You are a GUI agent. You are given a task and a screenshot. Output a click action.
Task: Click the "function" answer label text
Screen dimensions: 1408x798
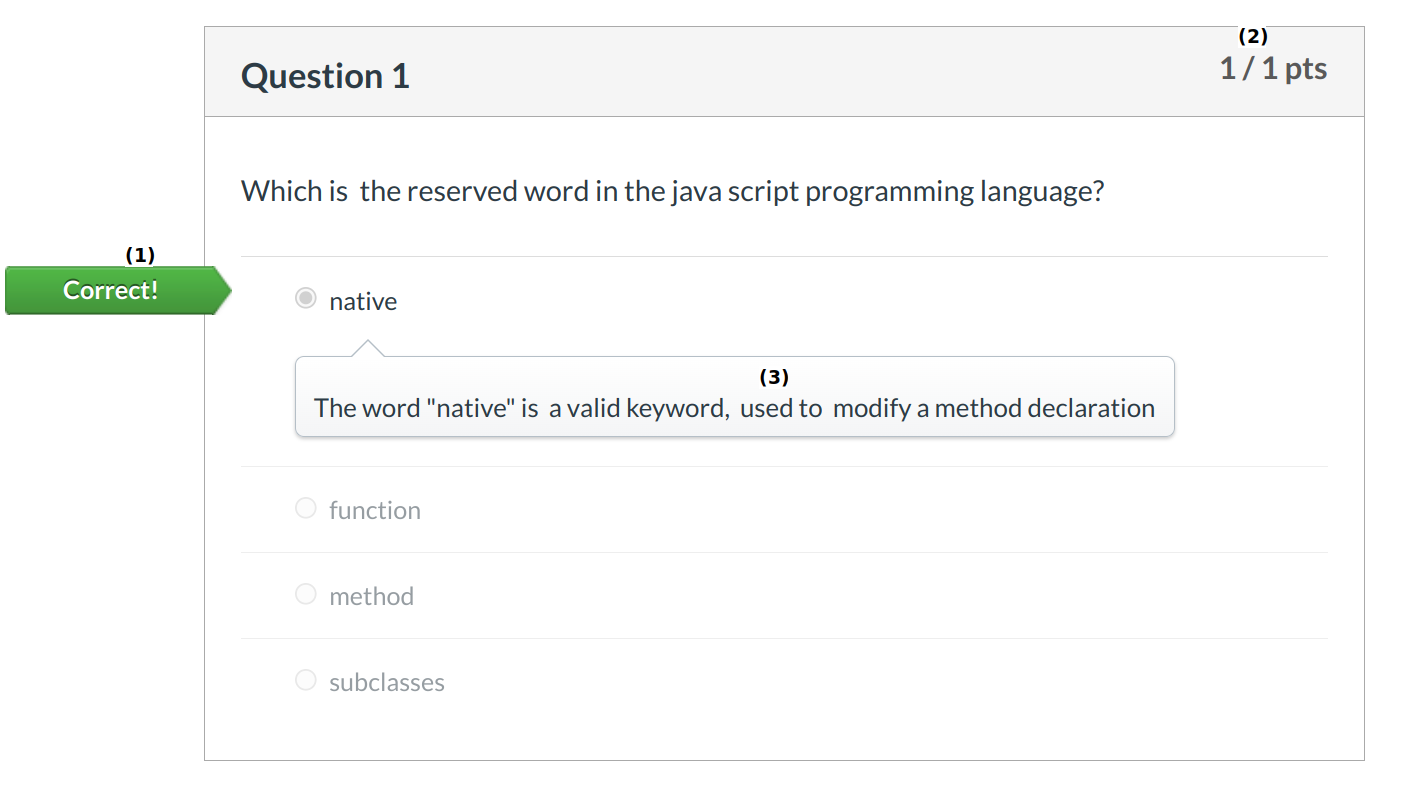[375, 510]
